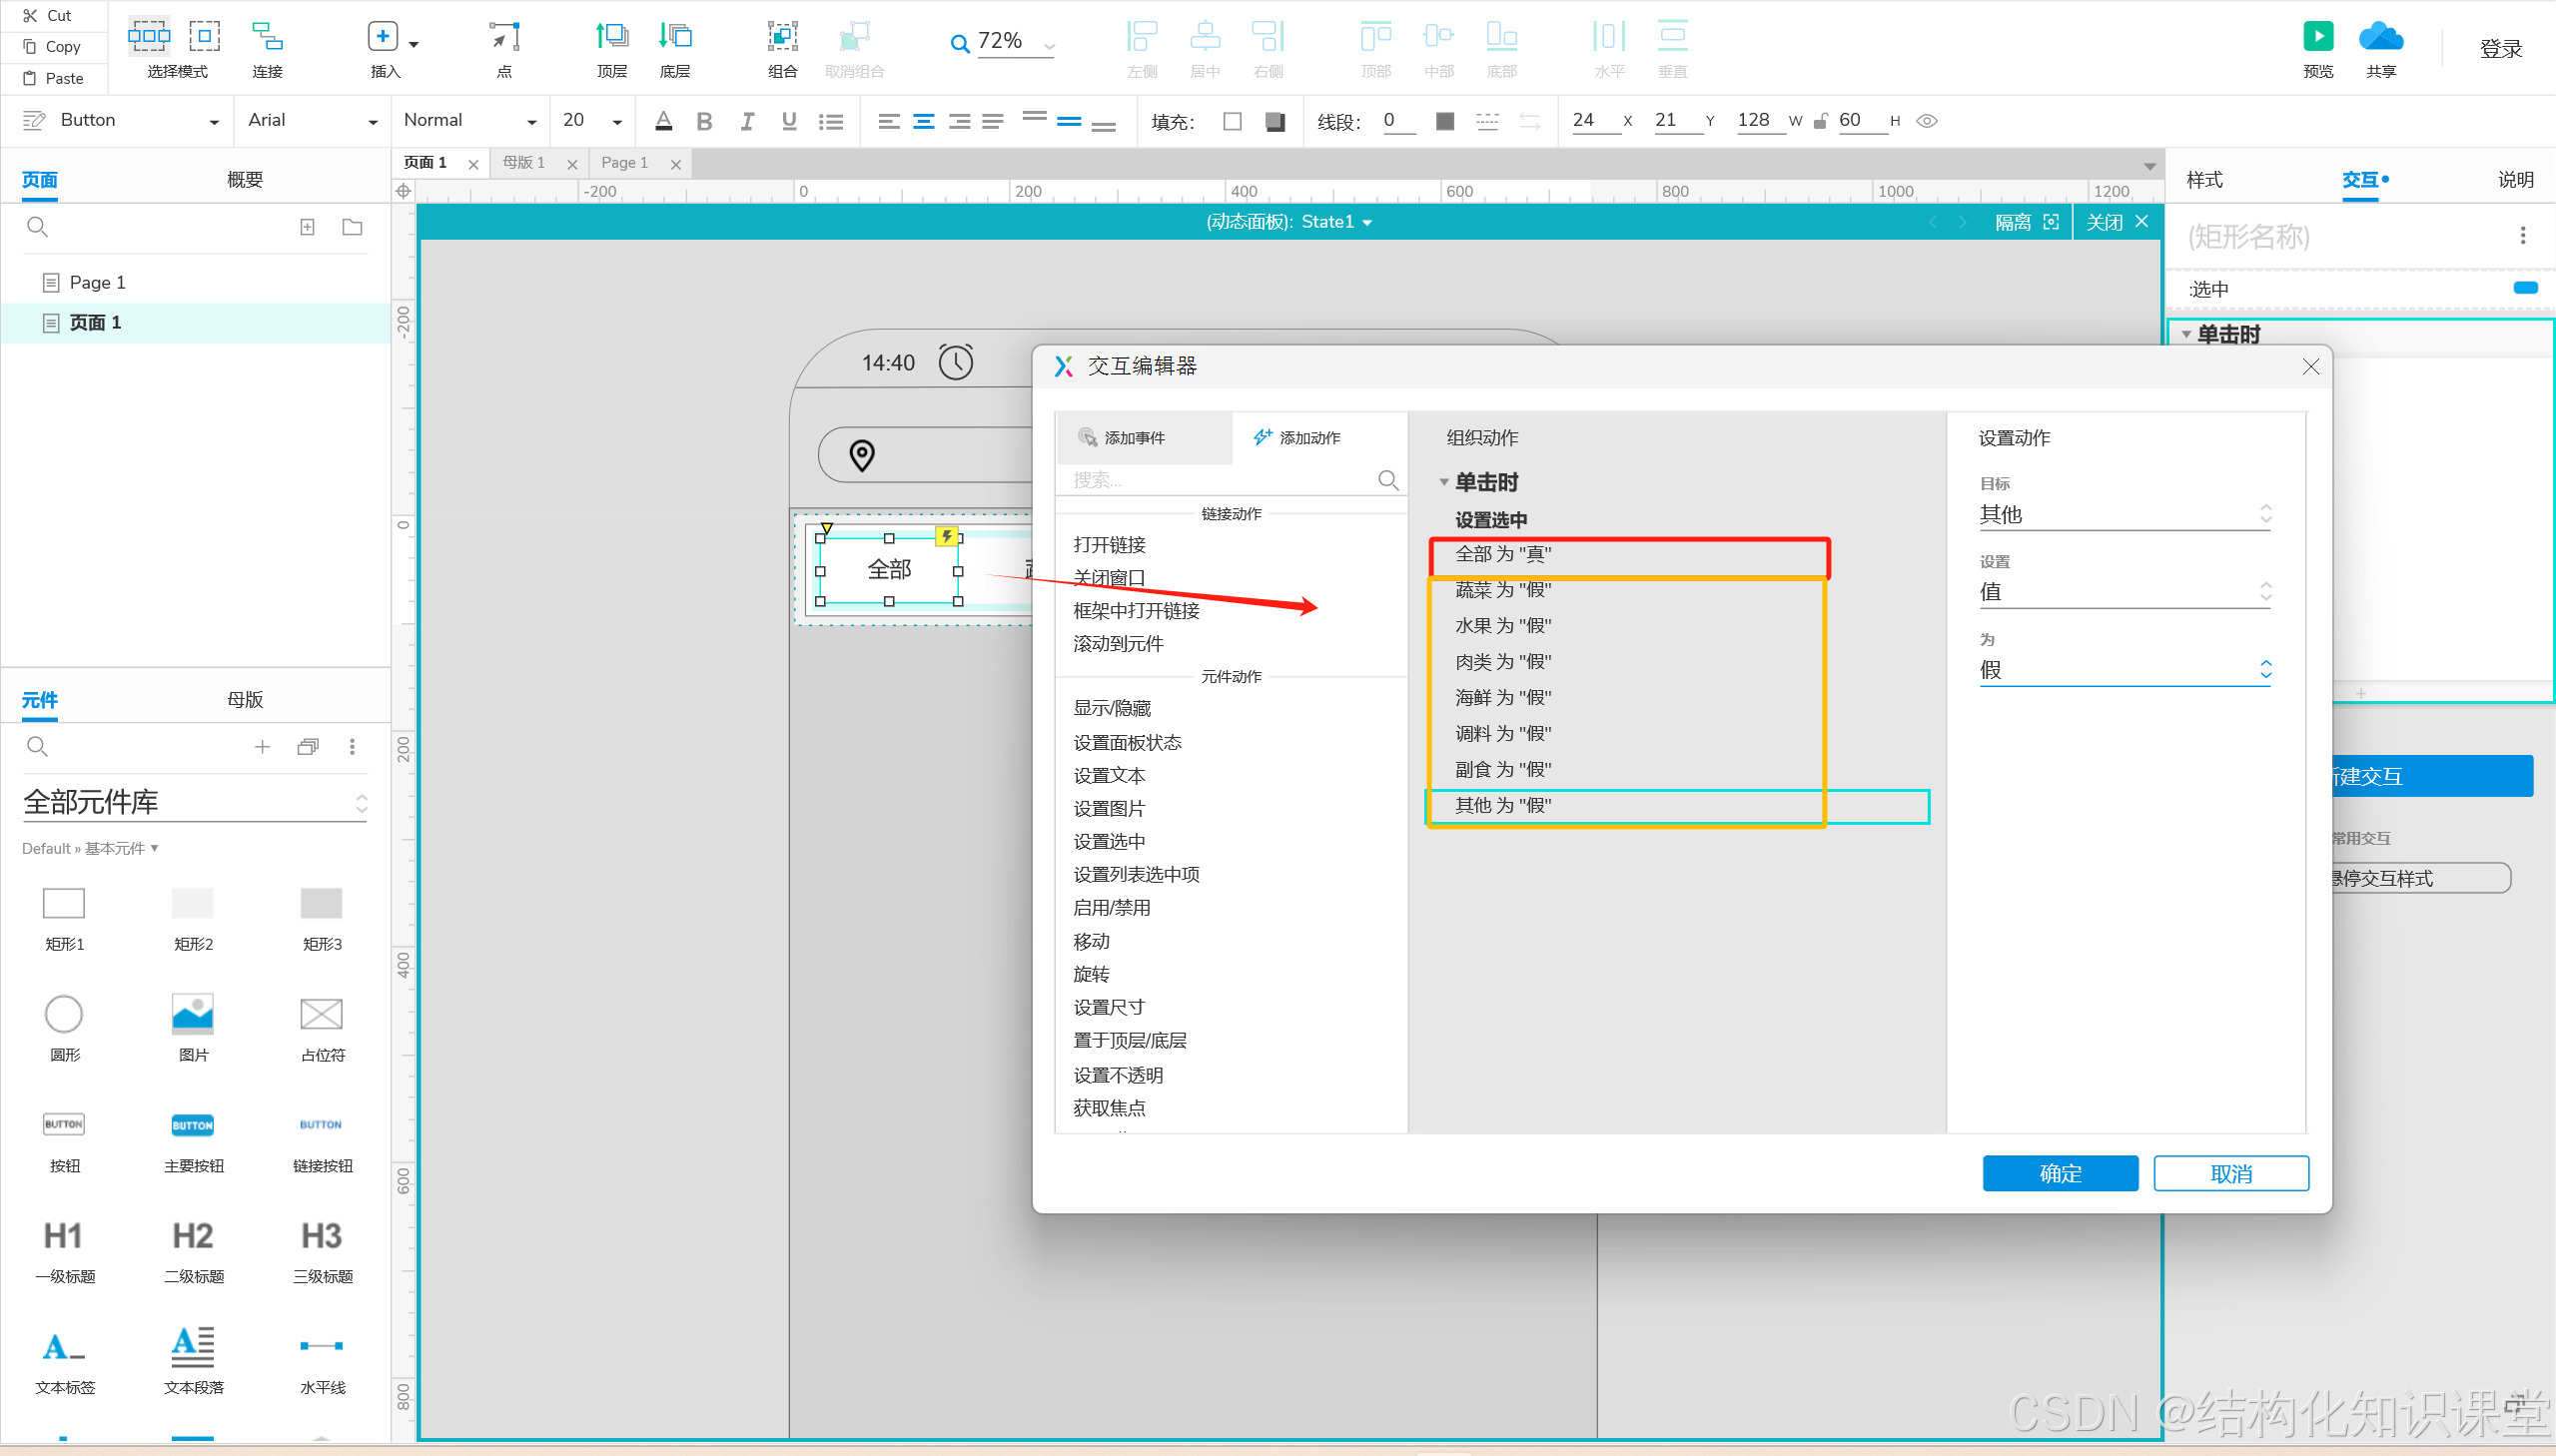
Task: Open the 为 假 value dropdown
Action: (x=2124, y=669)
